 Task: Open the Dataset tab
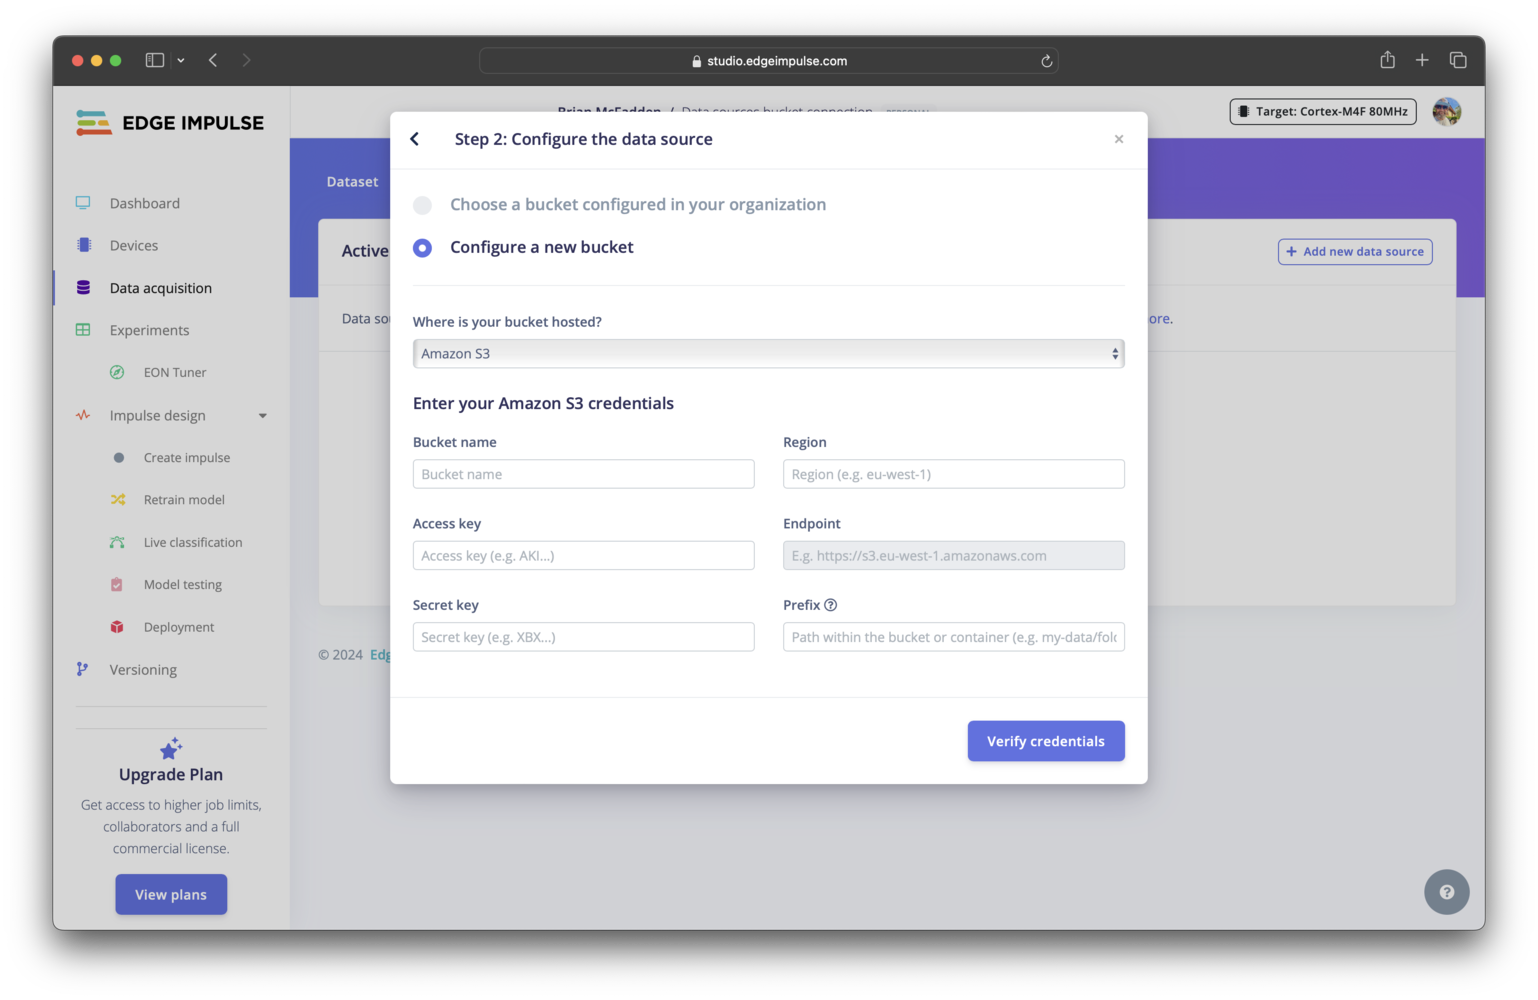click(x=352, y=182)
